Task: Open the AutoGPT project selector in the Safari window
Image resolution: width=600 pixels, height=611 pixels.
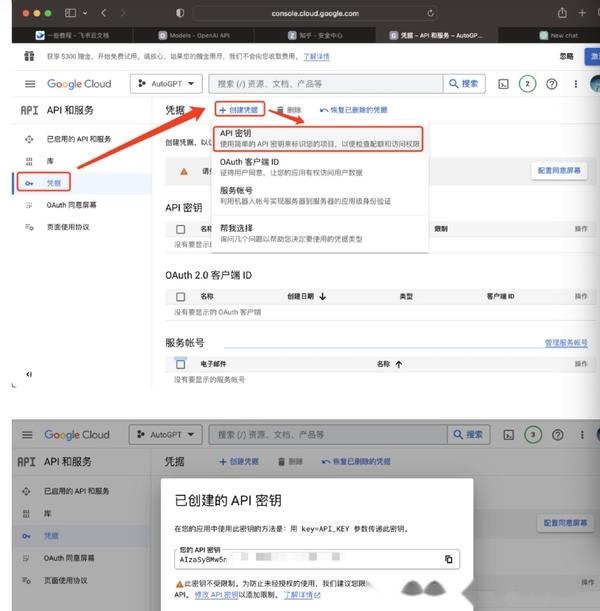Action: coord(166,84)
